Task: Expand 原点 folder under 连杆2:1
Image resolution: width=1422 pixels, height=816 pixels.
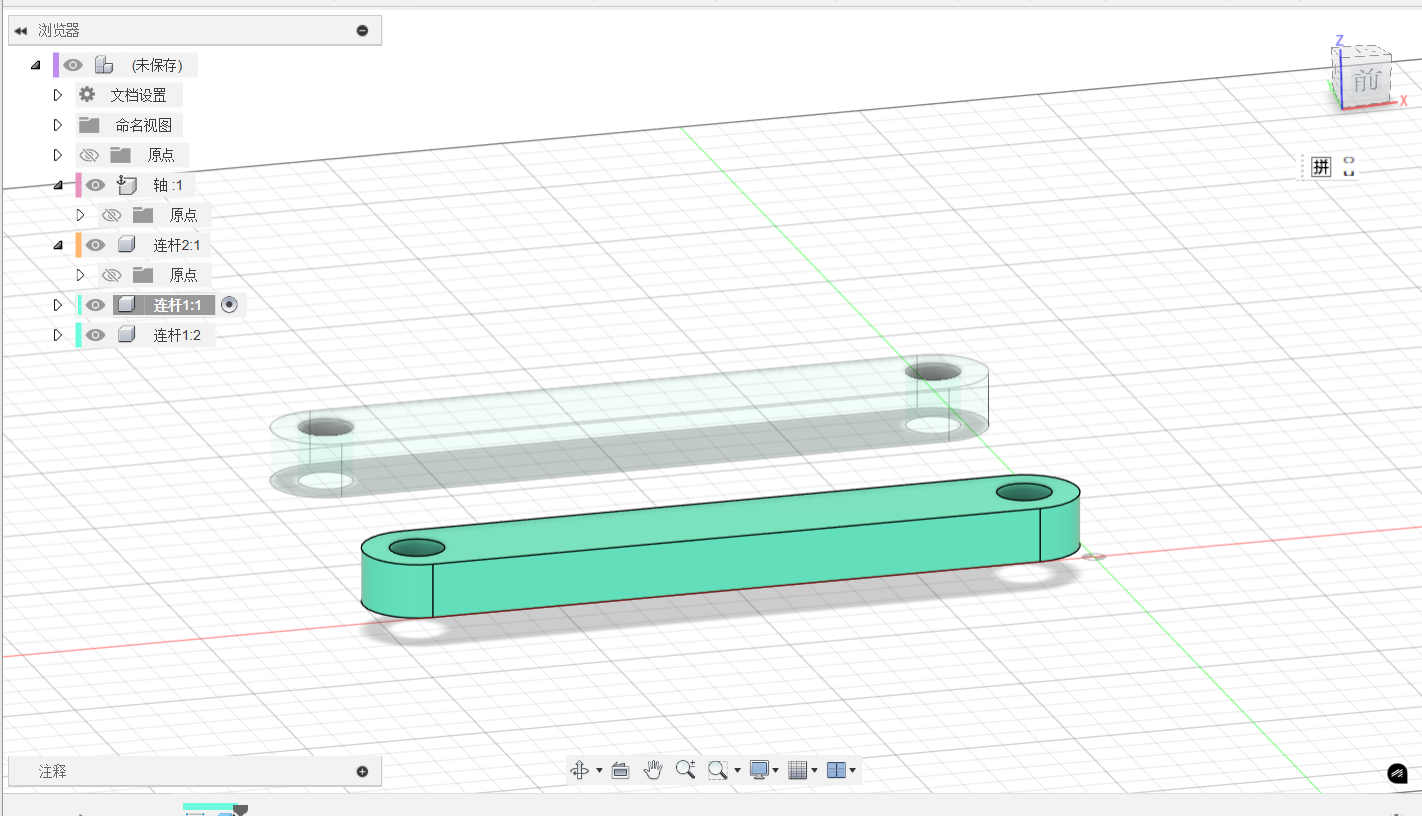Action: click(81, 275)
